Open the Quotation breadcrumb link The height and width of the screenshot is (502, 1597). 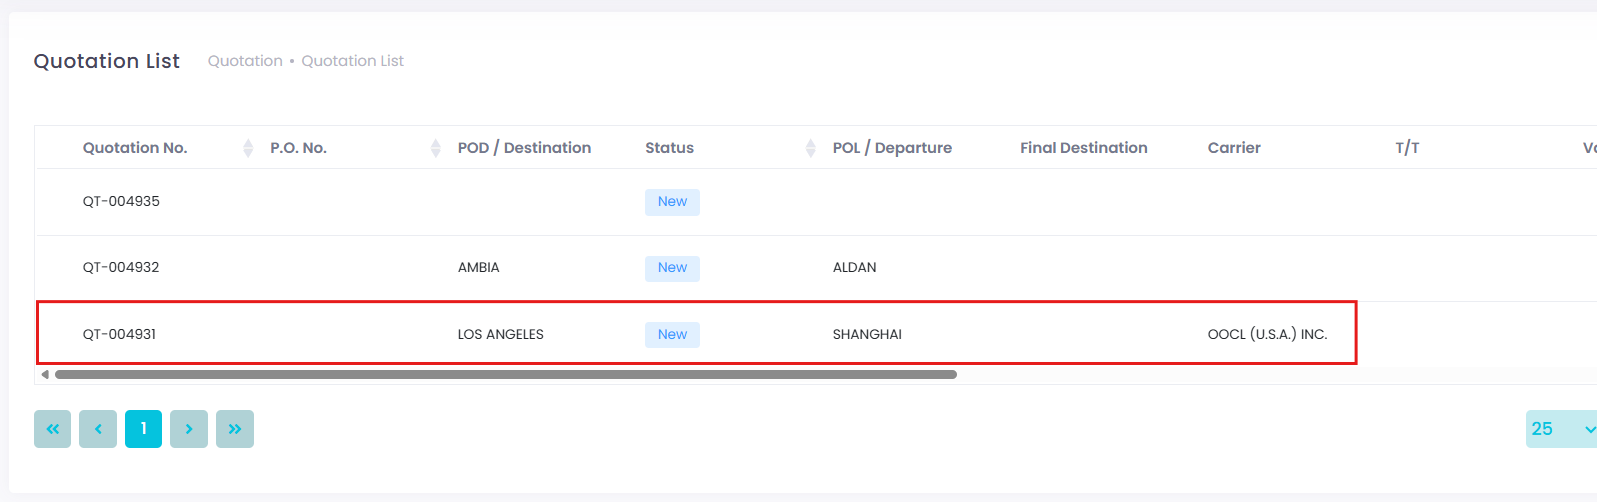click(245, 61)
